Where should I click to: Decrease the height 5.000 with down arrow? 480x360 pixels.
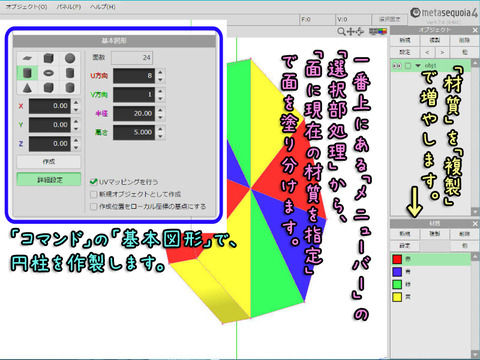(161, 136)
